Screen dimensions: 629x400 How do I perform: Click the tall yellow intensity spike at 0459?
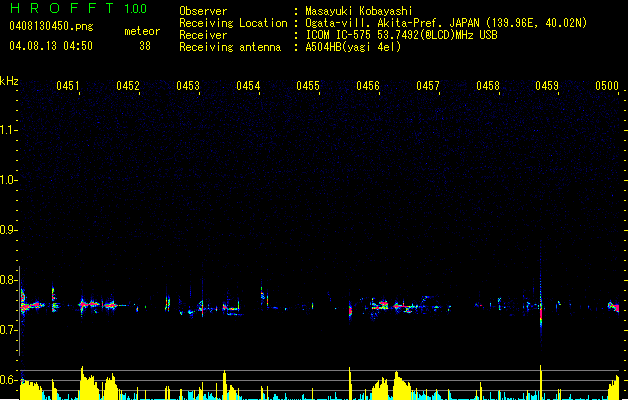(541, 382)
